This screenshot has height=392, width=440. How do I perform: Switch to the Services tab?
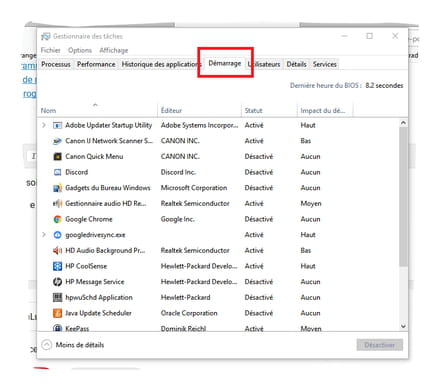point(324,64)
